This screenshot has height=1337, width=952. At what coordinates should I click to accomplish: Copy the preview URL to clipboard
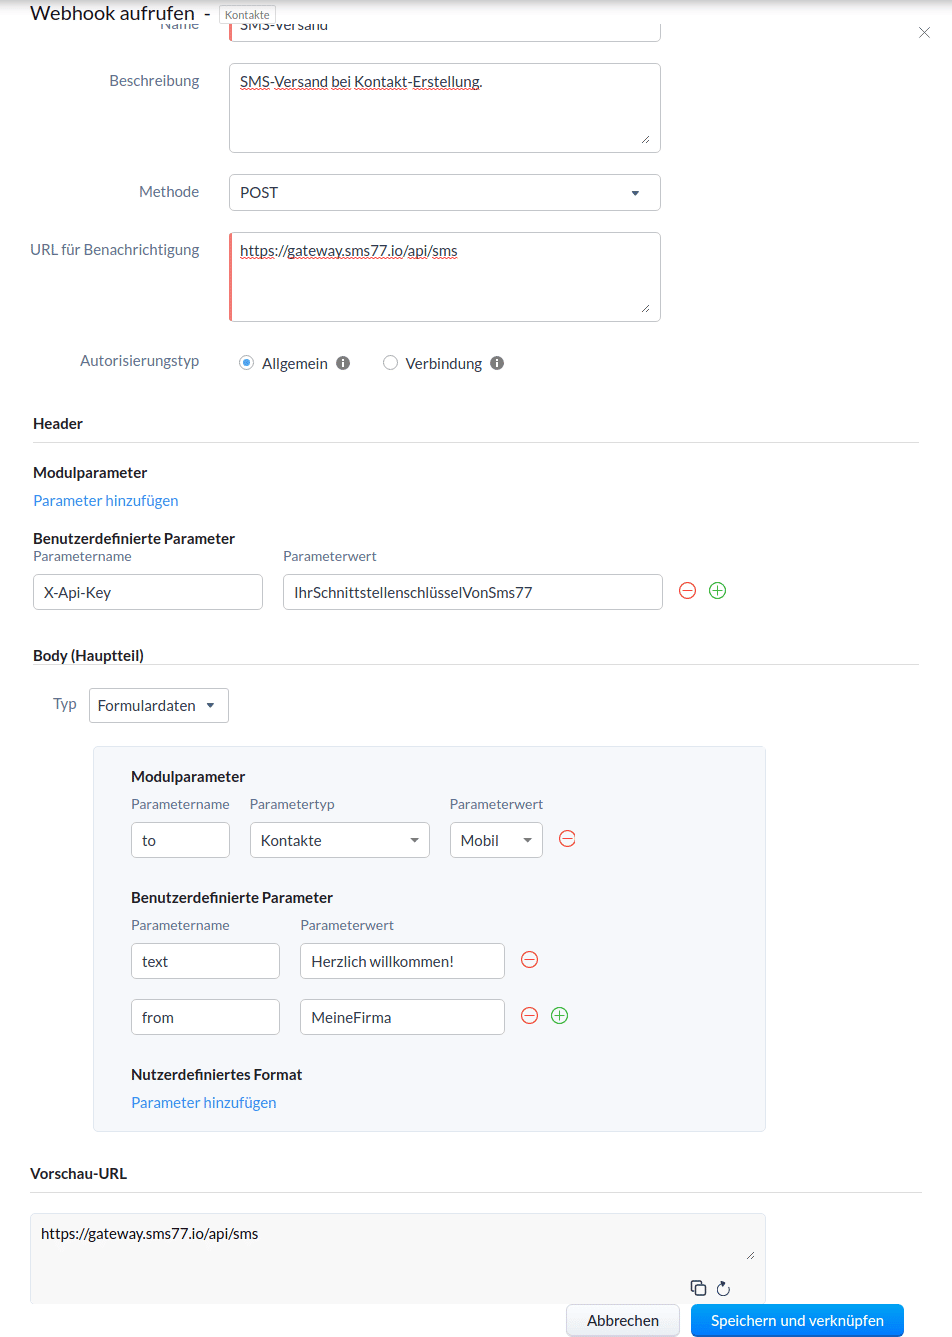click(x=698, y=1288)
